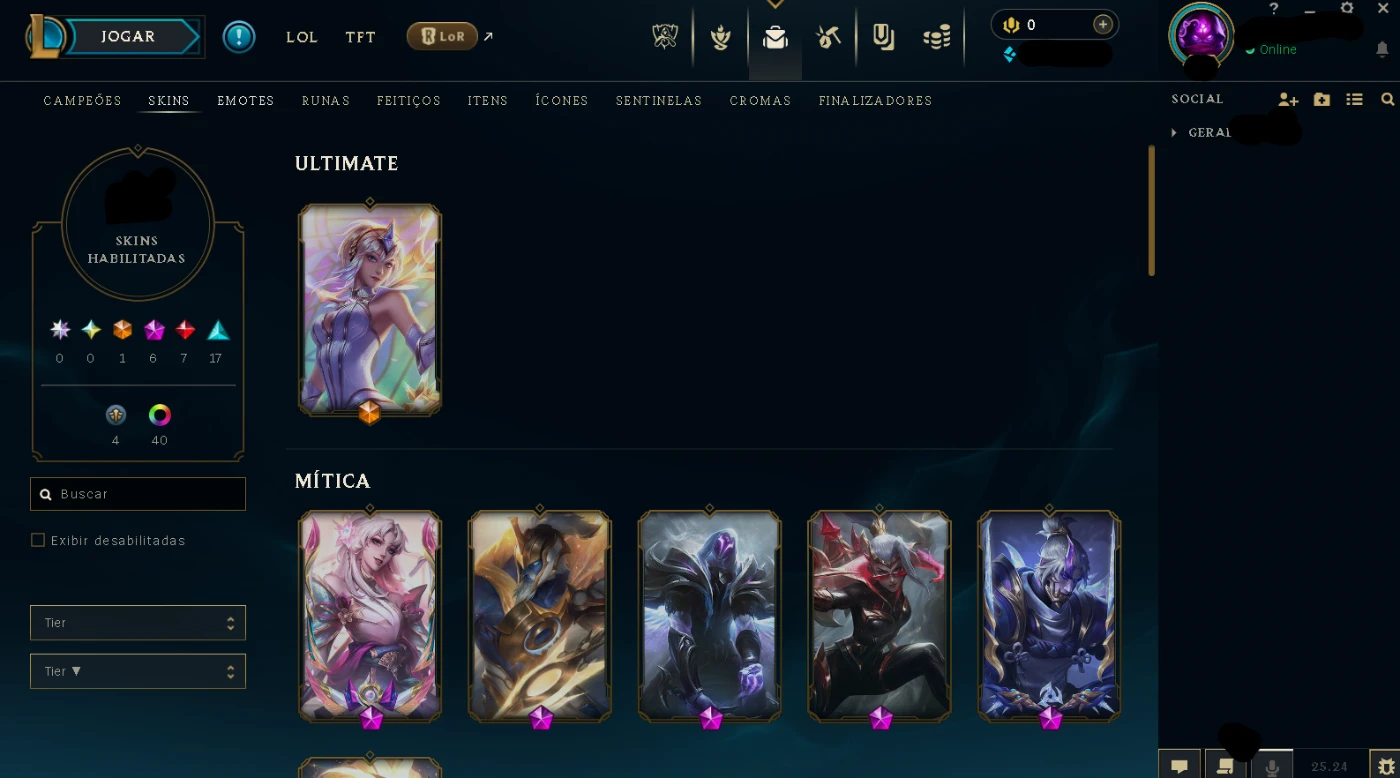Viewport: 1400px width, 778px height.
Task: Click the social search magnifier icon
Action: [x=1388, y=99]
